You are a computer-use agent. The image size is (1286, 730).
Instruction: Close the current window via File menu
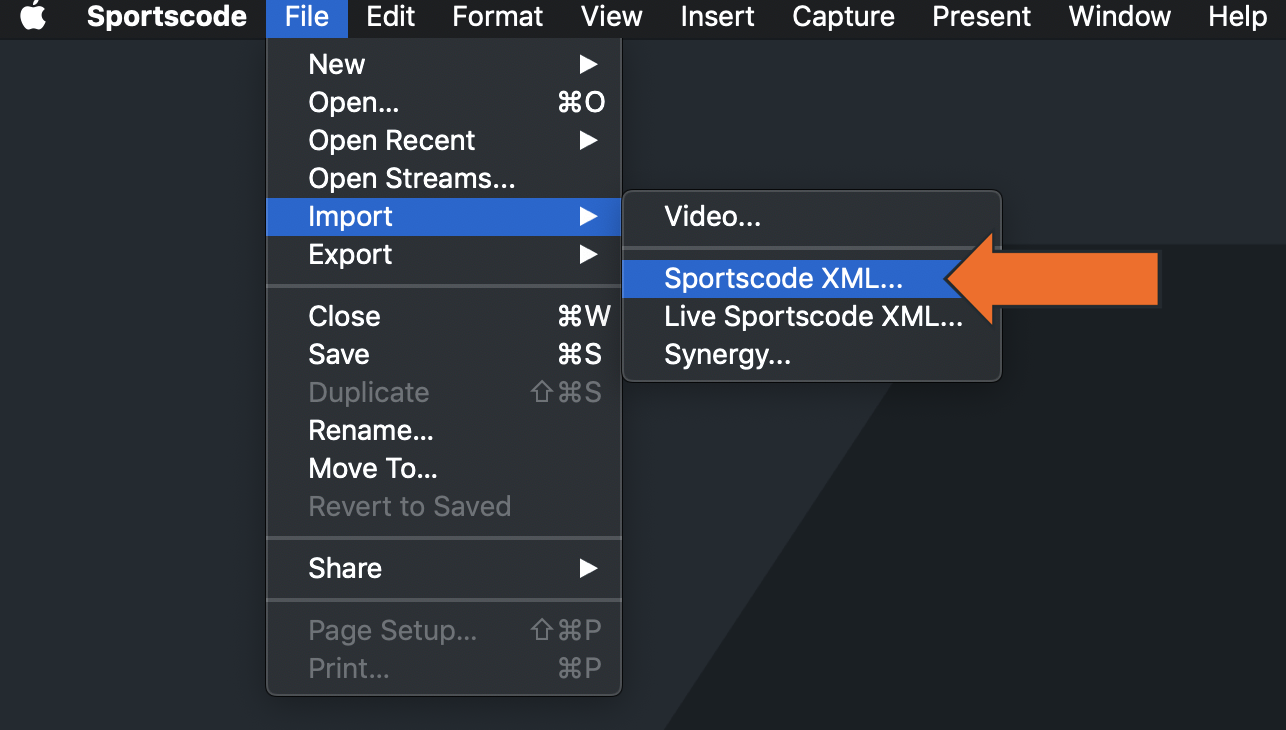pos(344,316)
